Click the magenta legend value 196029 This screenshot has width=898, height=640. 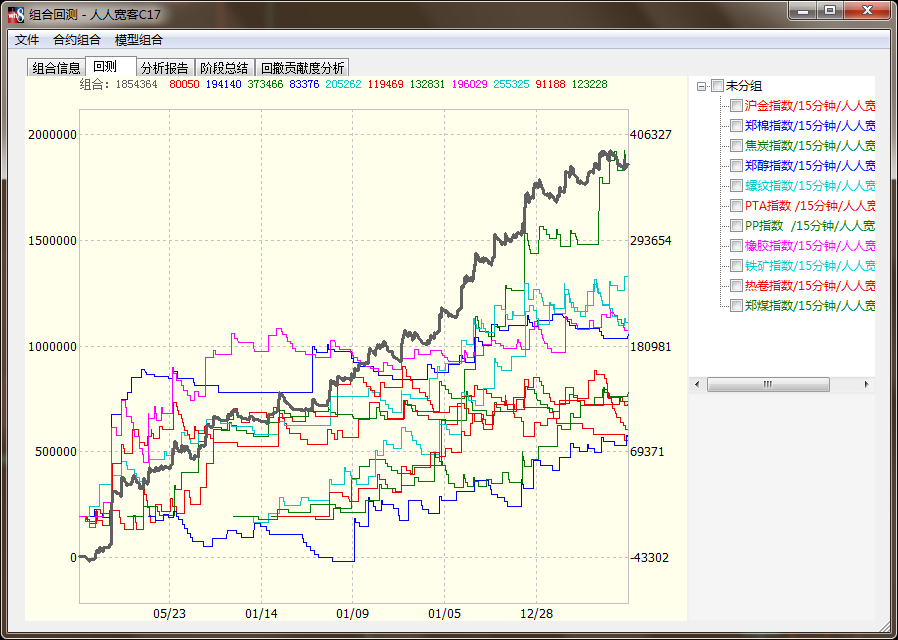tap(470, 84)
